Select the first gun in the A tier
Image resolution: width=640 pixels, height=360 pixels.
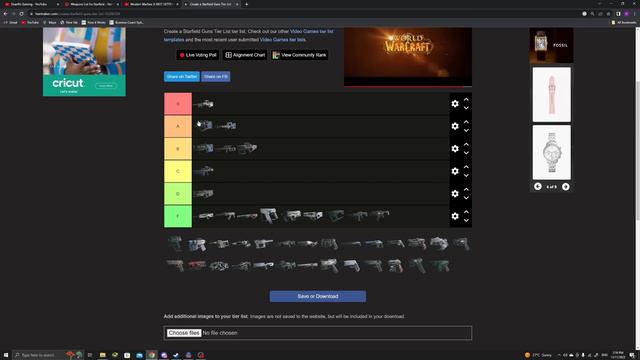pyautogui.click(x=204, y=126)
